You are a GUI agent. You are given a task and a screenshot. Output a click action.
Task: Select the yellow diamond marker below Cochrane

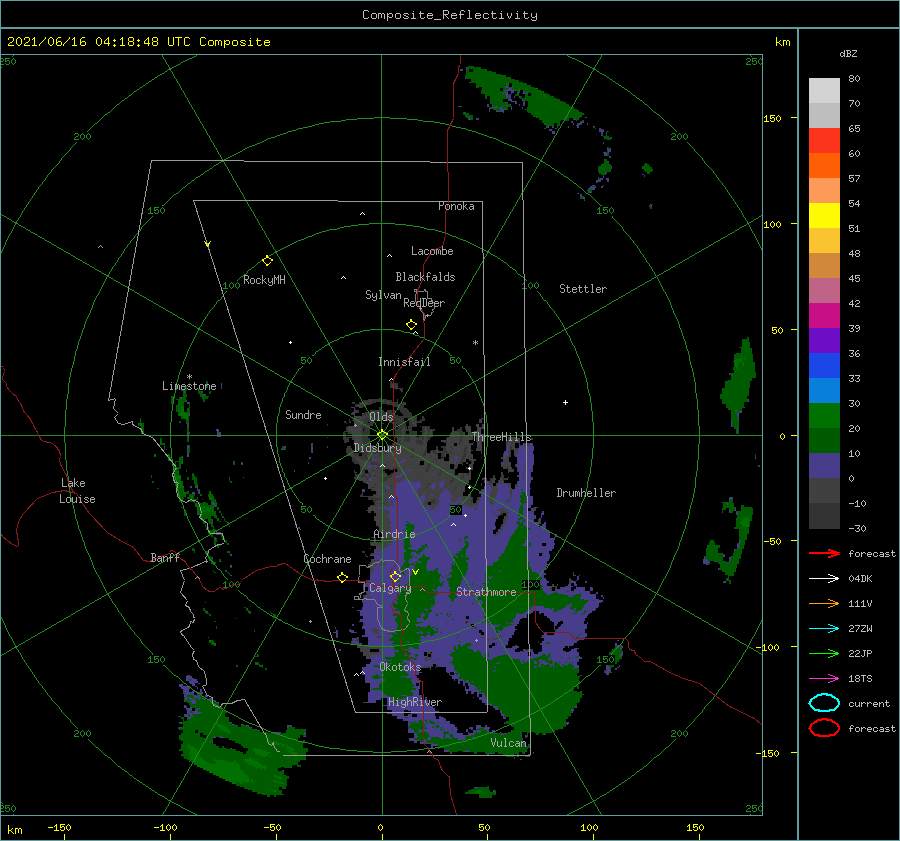[342, 577]
